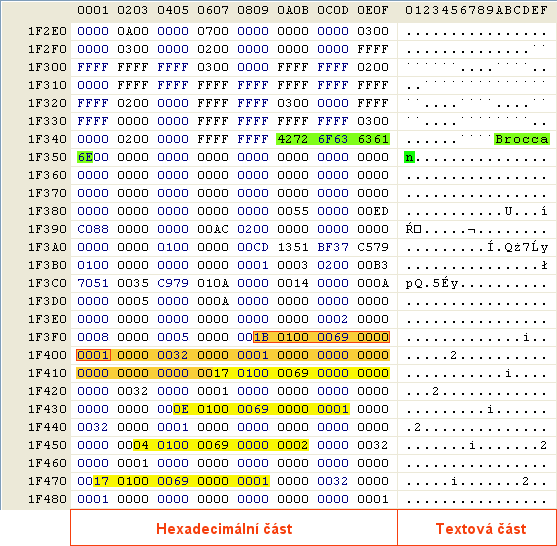Select the text 'pQ.5Éy' in row 1F3C0

click(x=432, y=283)
